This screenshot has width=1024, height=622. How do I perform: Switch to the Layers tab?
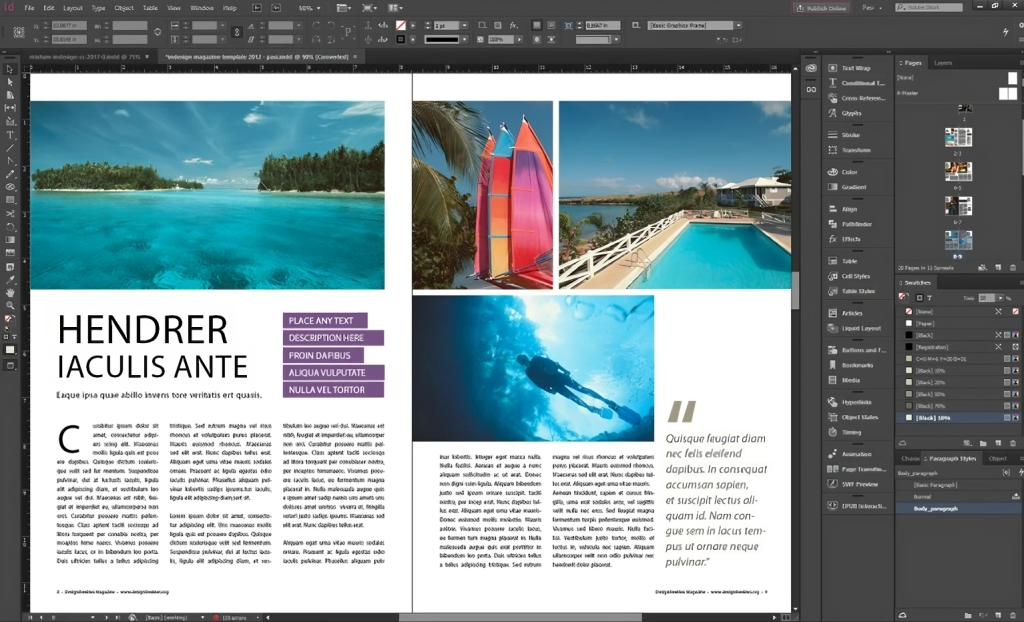click(943, 63)
